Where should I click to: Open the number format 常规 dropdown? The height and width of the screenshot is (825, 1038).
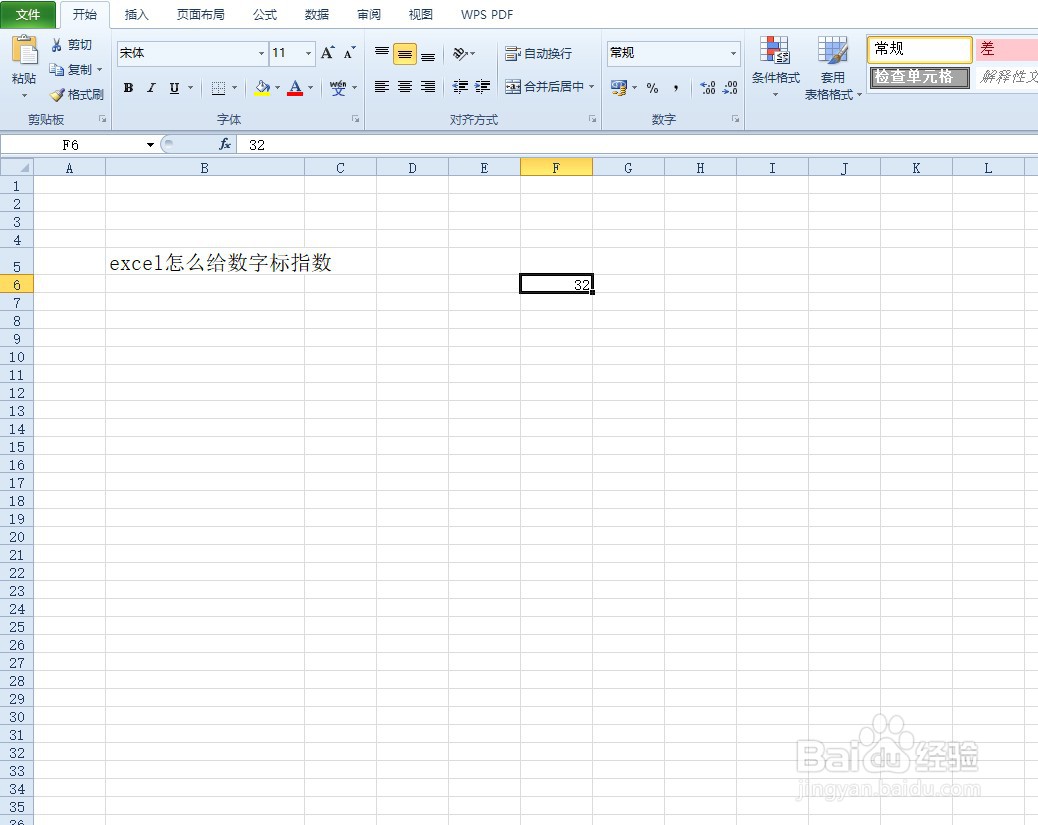pos(733,53)
